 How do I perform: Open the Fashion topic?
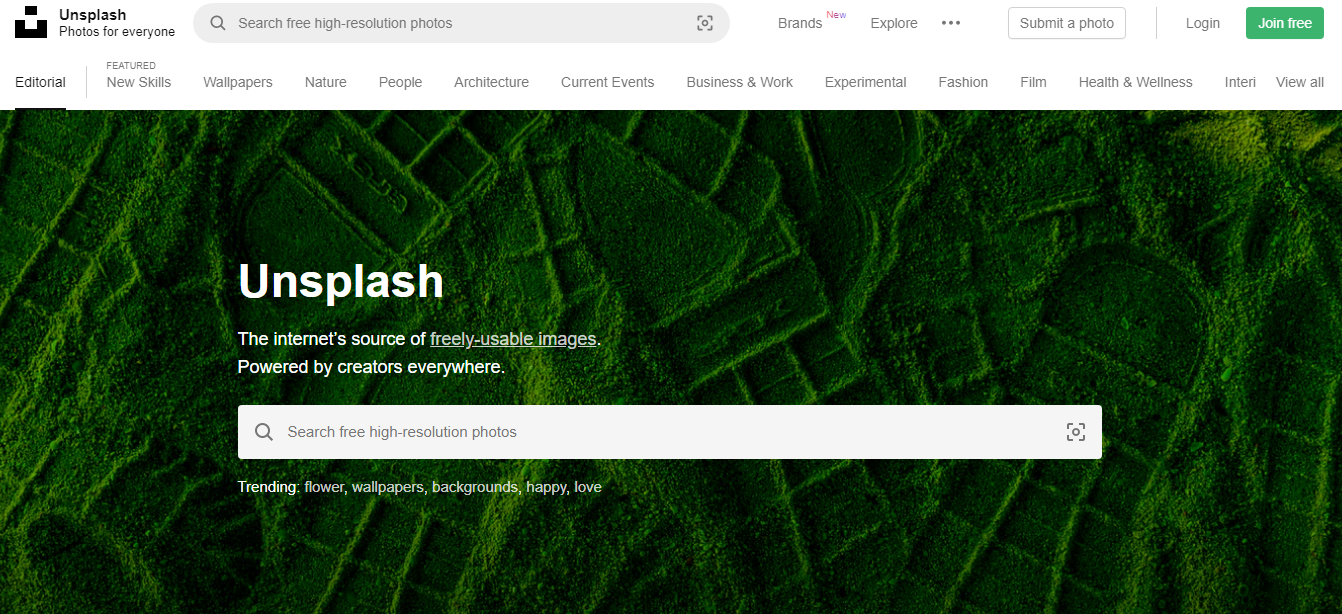pyautogui.click(x=963, y=82)
